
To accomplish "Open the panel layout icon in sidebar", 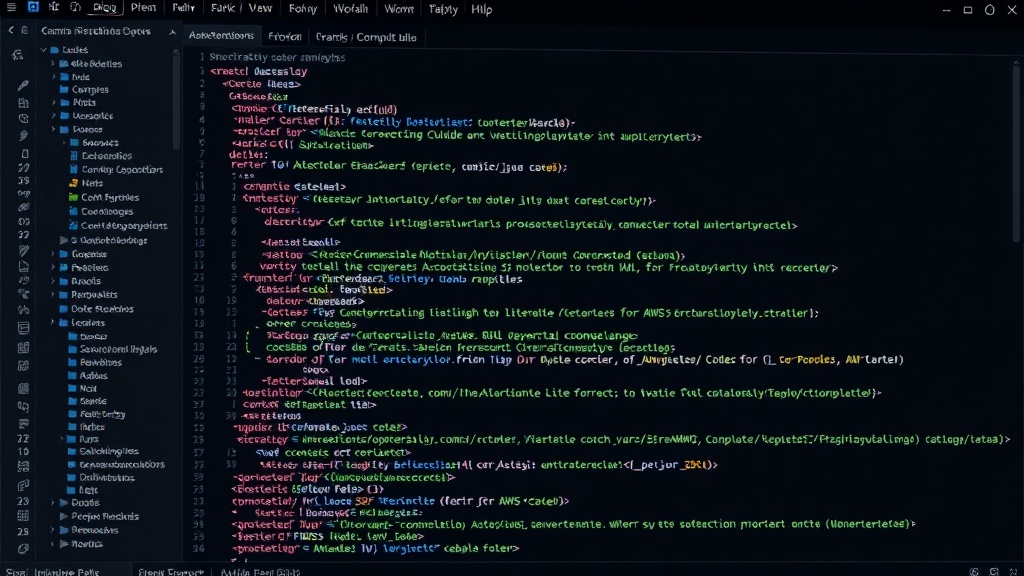I will (x=24, y=328).
